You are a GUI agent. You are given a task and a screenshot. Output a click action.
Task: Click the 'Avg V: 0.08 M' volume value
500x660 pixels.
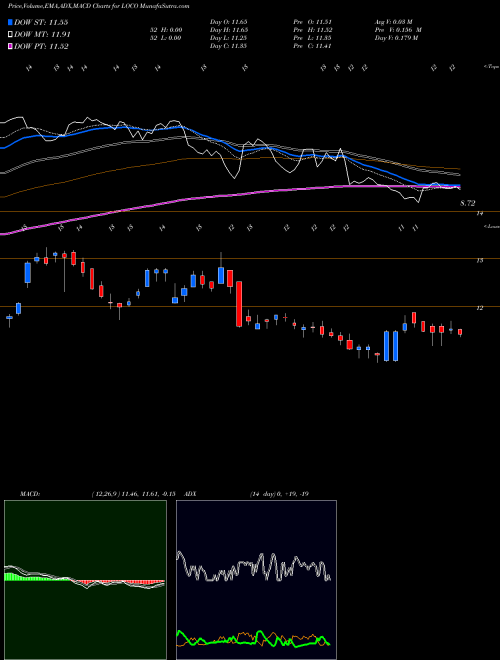[x=394, y=22]
